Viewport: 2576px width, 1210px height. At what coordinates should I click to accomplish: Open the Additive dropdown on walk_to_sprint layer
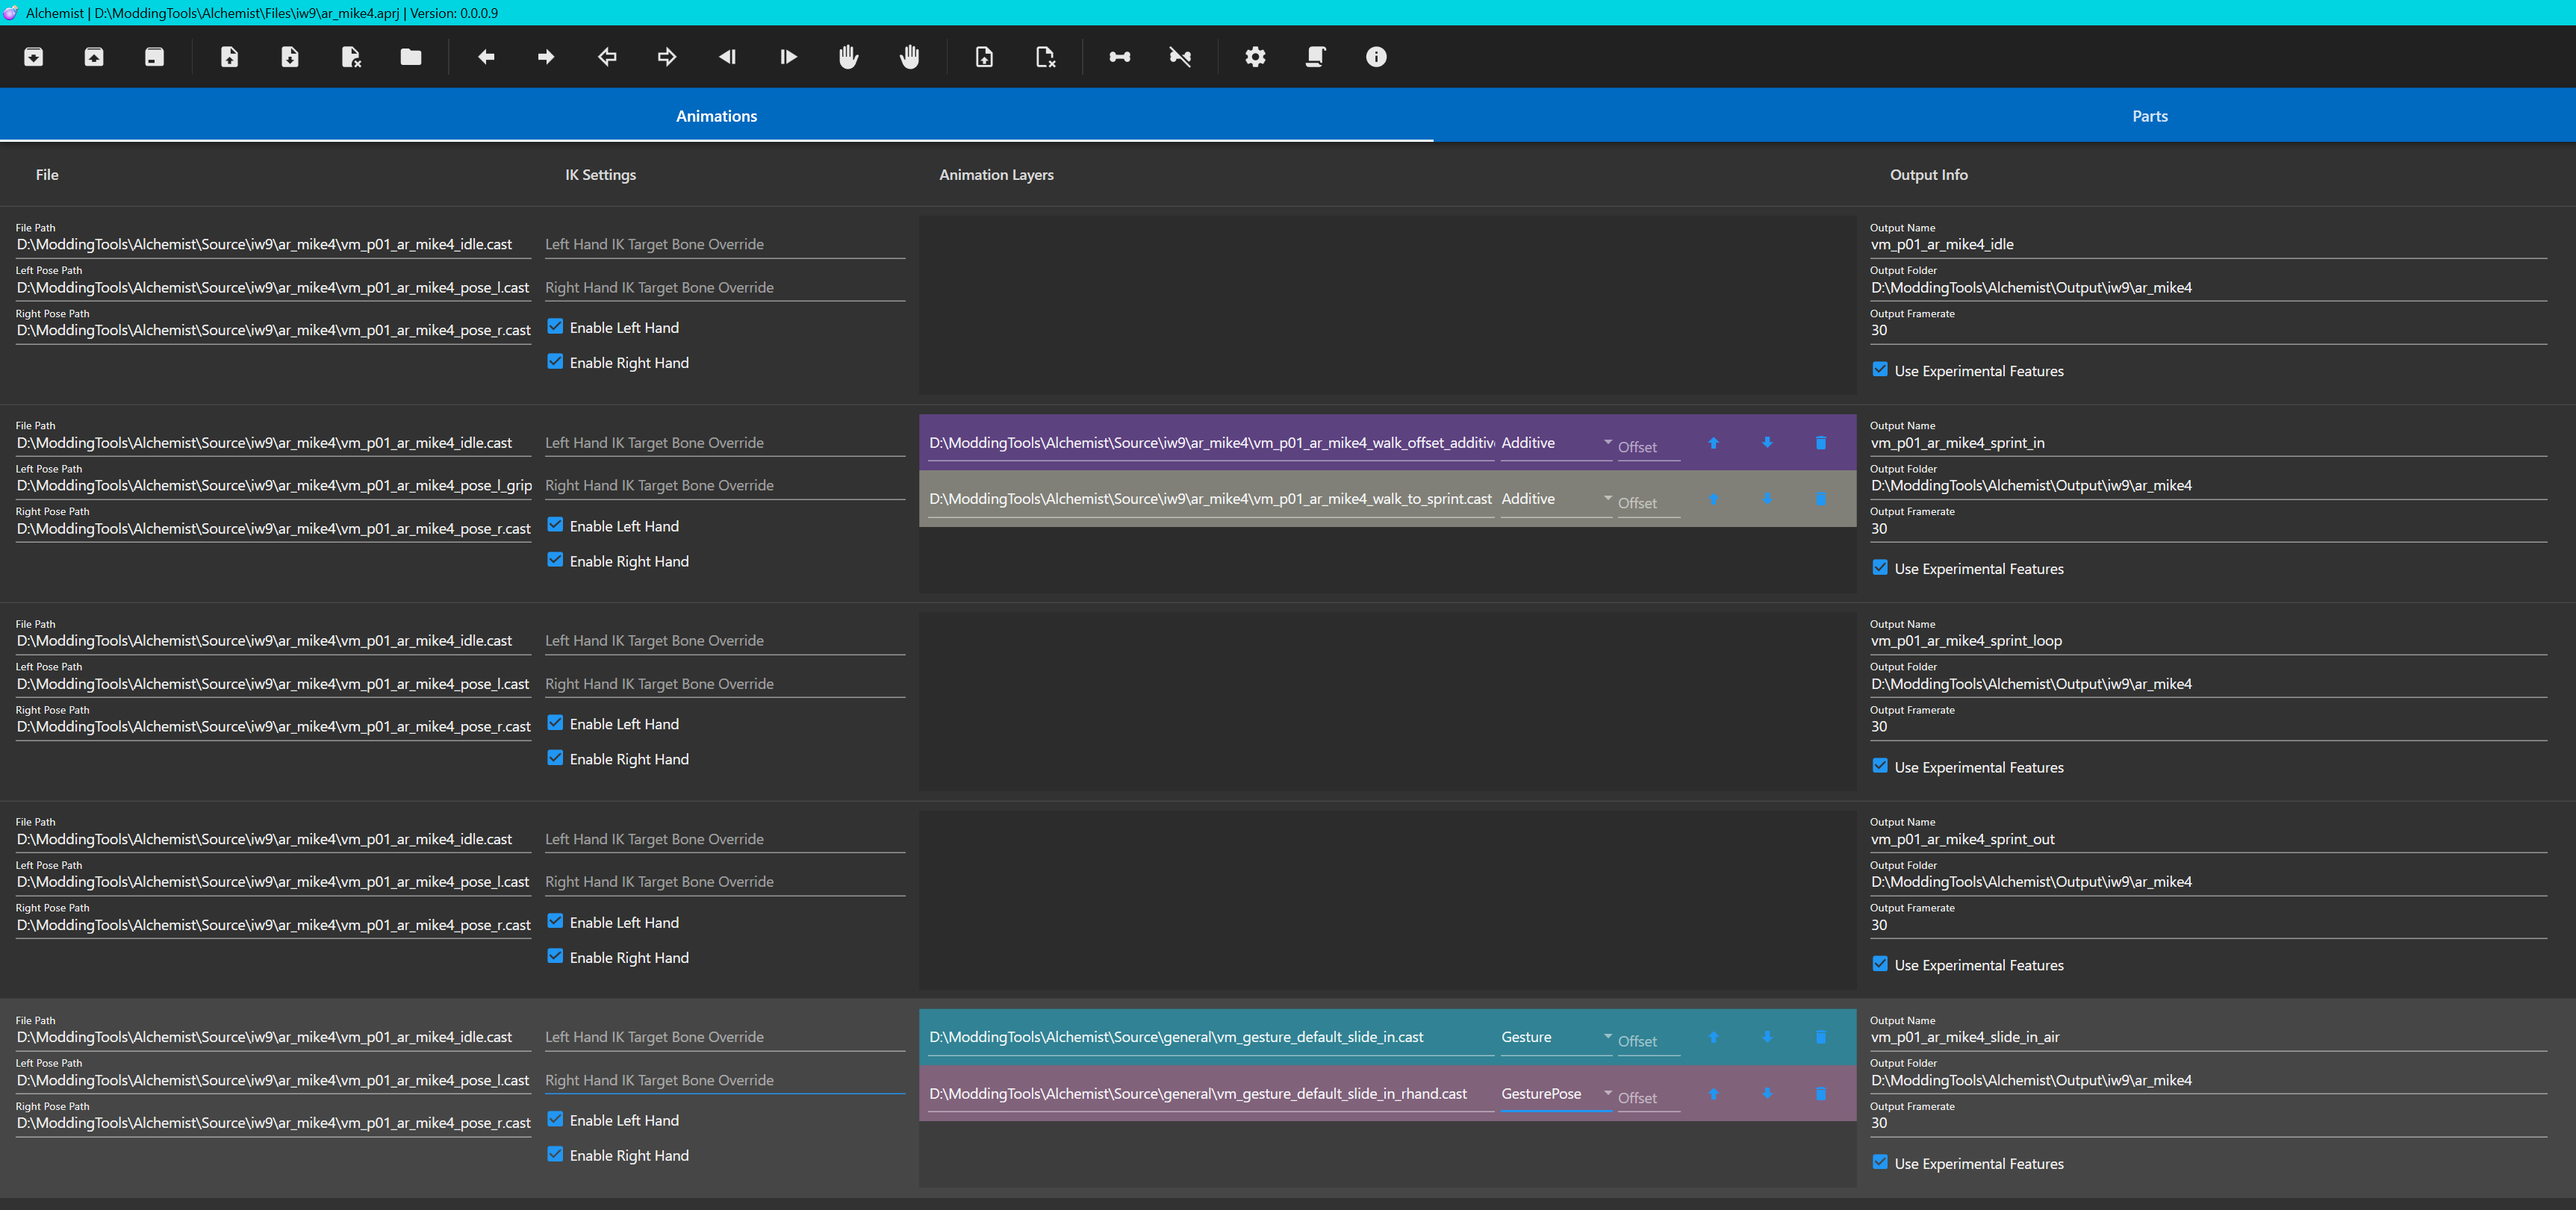pos(1556,499)
